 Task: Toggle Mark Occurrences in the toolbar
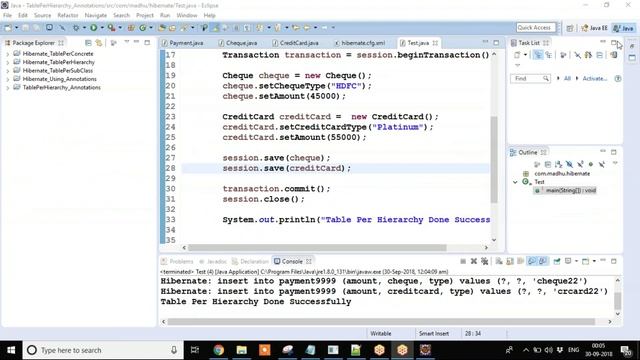[x=215, y=27]
